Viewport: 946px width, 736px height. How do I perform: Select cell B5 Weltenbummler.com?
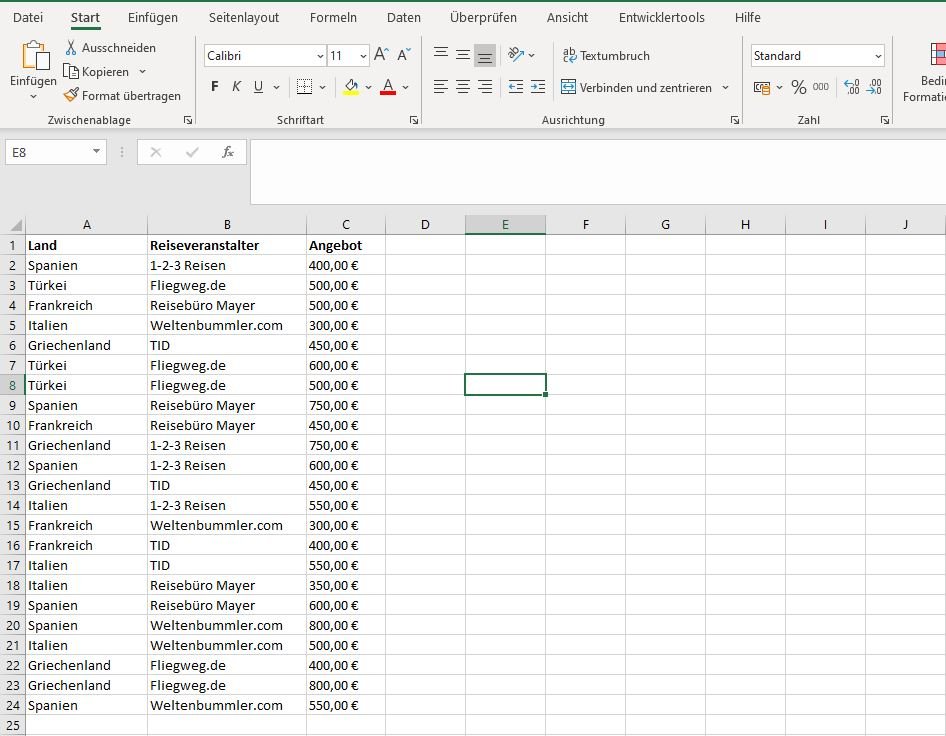point(227,325)
